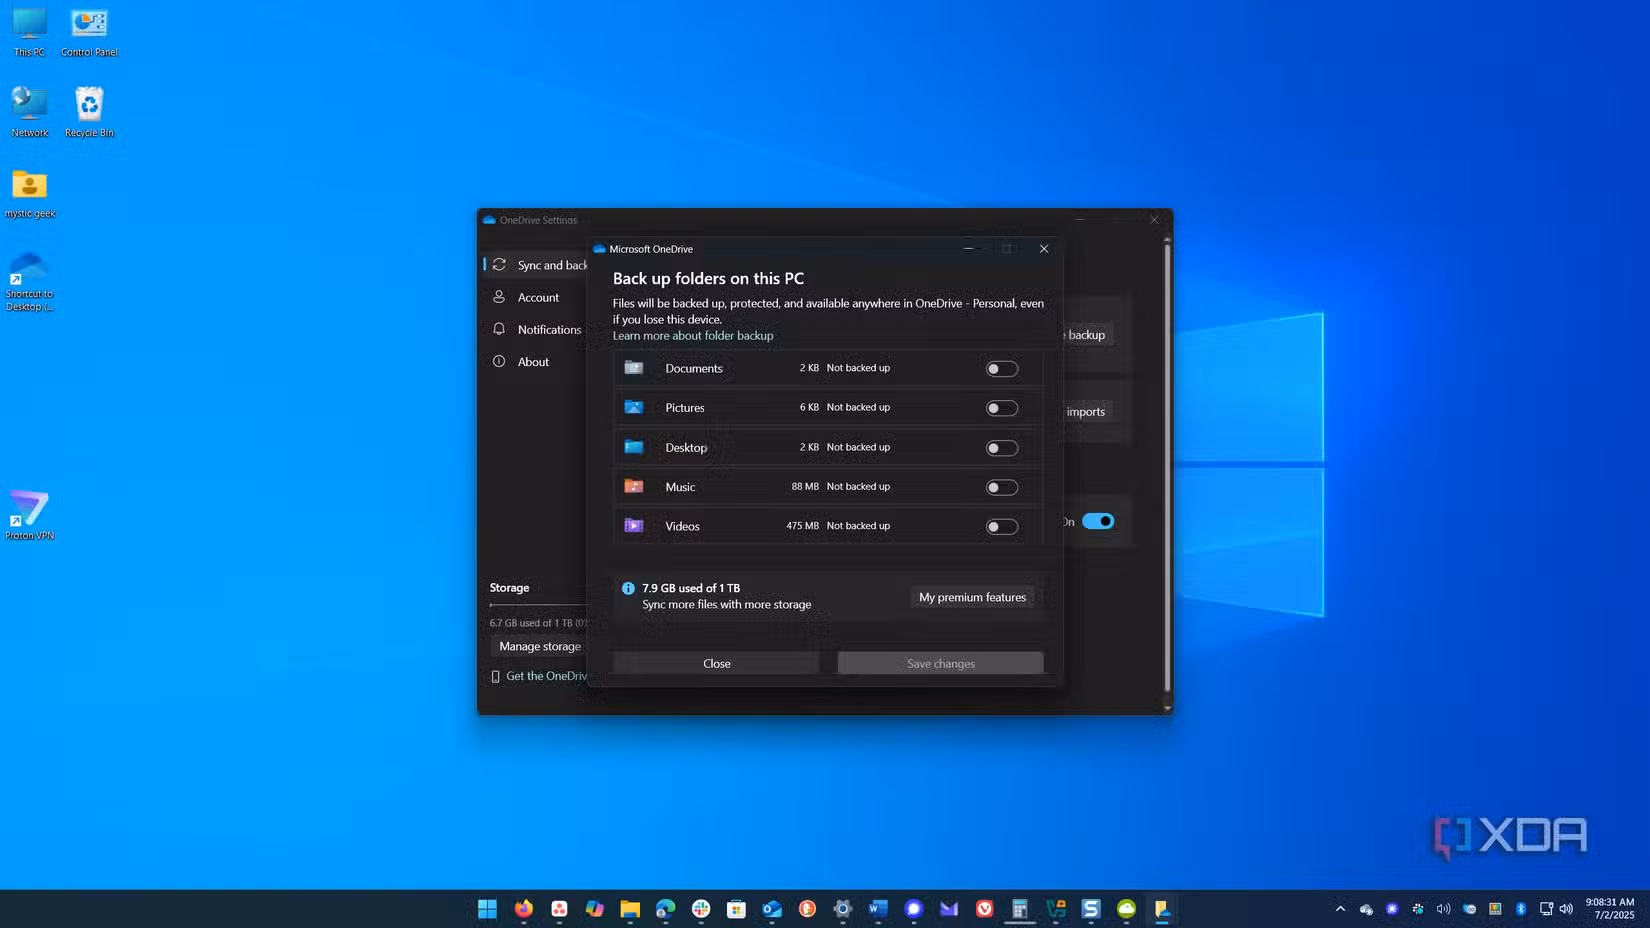
Task: Click the Videos folder icon in backup list
Action: click(x=634, y=525)
